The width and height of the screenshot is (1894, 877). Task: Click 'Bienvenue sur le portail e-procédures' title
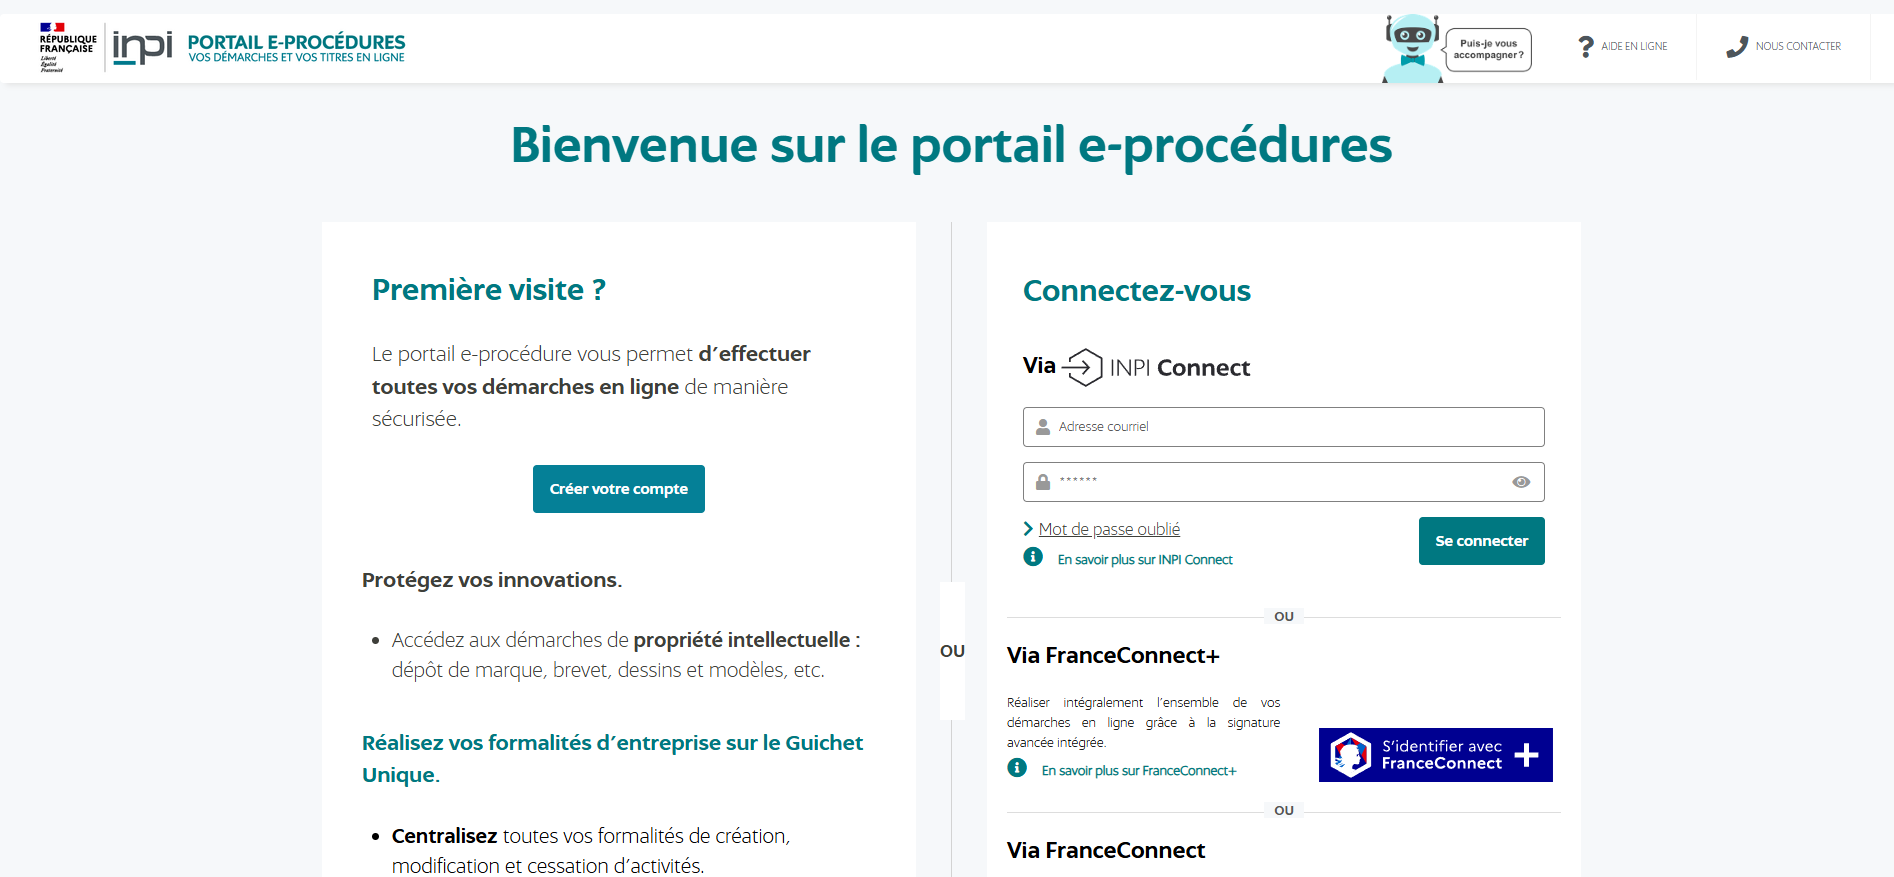click(x=951, y=145)
